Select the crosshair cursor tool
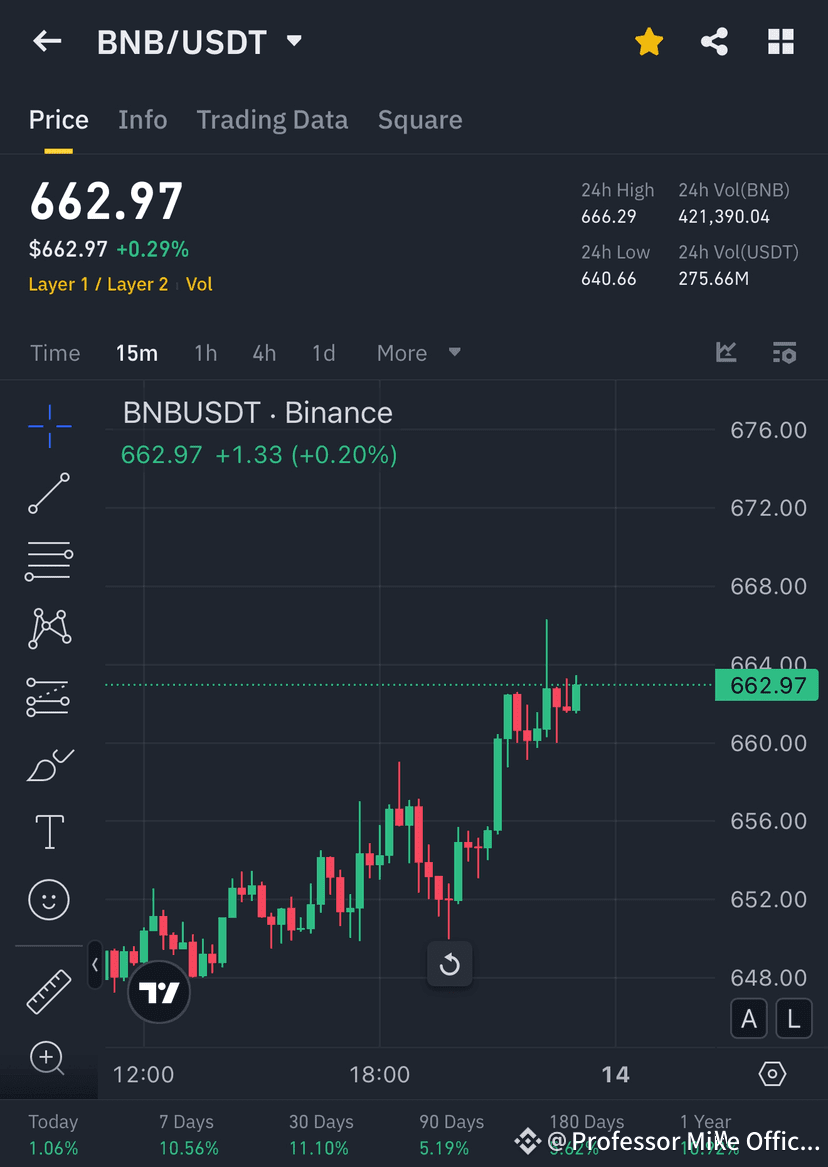 [x=48, y=425]
